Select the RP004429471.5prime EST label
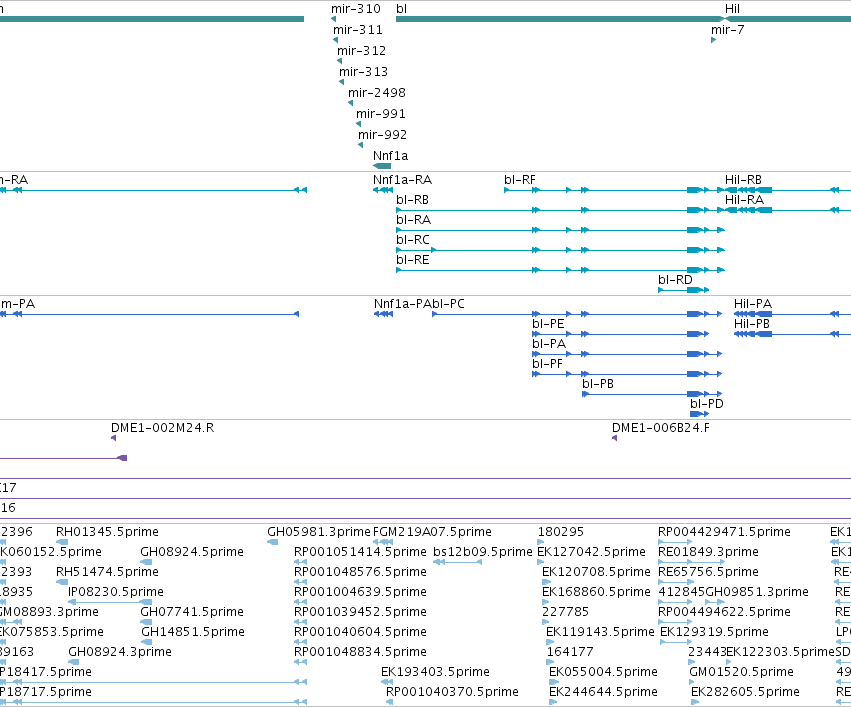 [724, 532]
